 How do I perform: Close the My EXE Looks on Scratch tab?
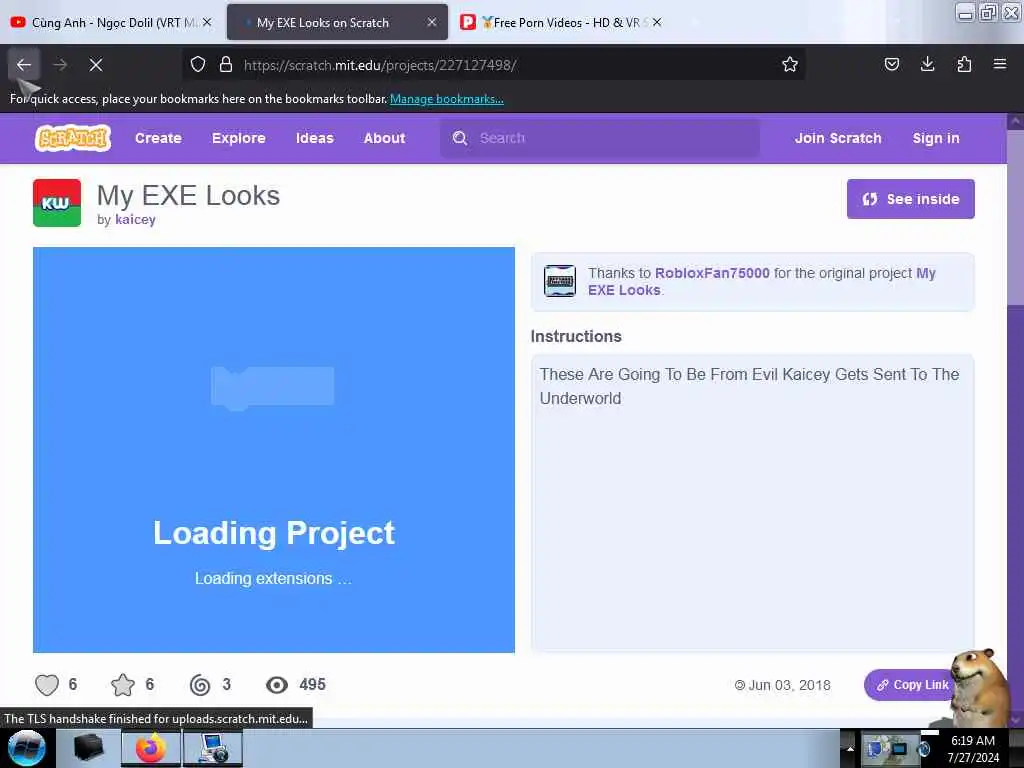(x=432, y=22)
